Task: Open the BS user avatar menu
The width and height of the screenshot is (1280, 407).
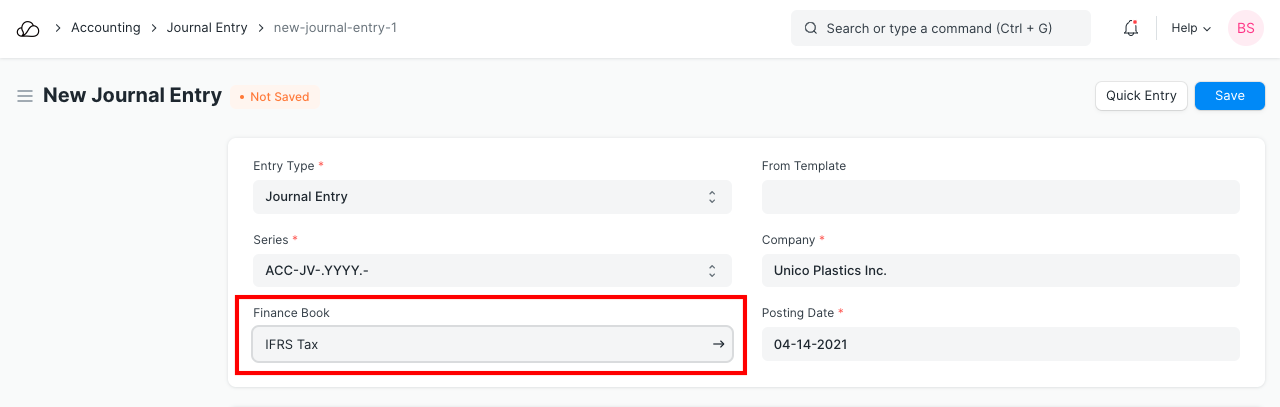Action: pos(1245,28)
